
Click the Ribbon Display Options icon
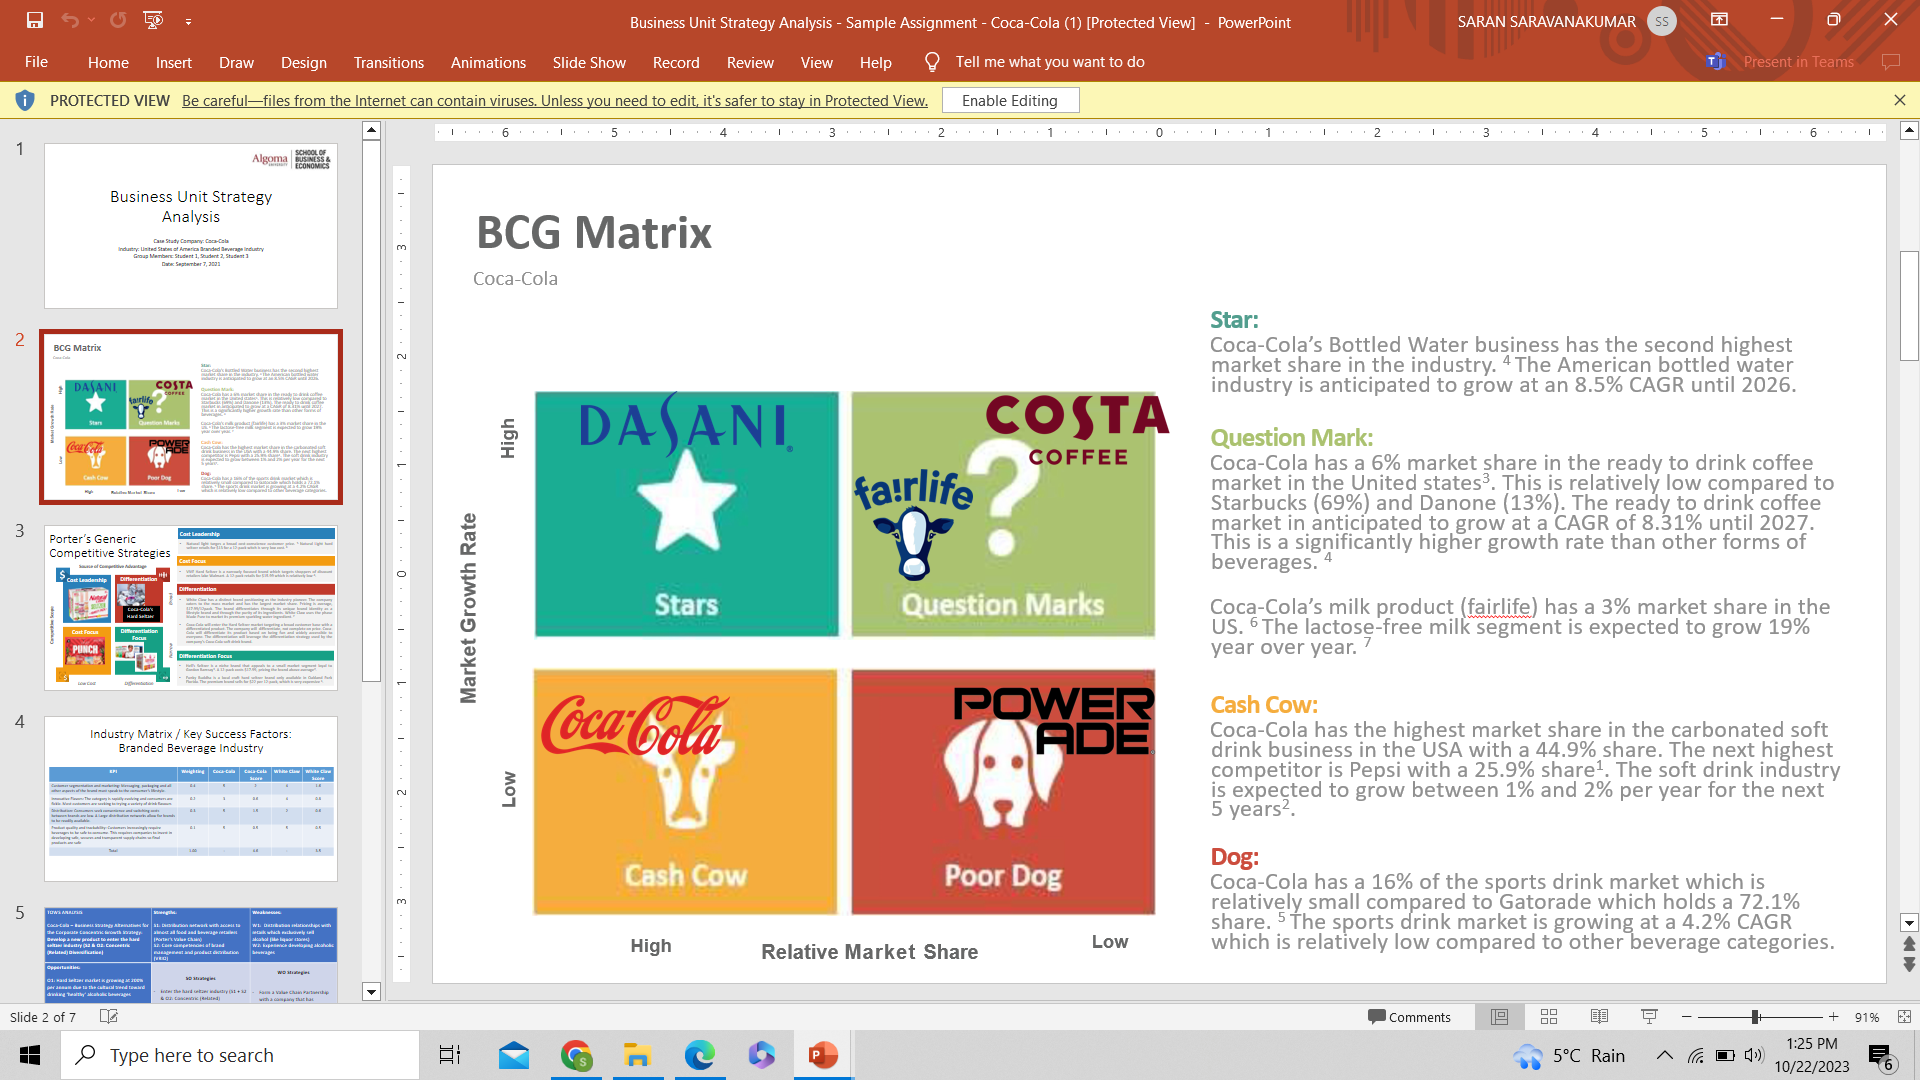tap(1719, 20)
